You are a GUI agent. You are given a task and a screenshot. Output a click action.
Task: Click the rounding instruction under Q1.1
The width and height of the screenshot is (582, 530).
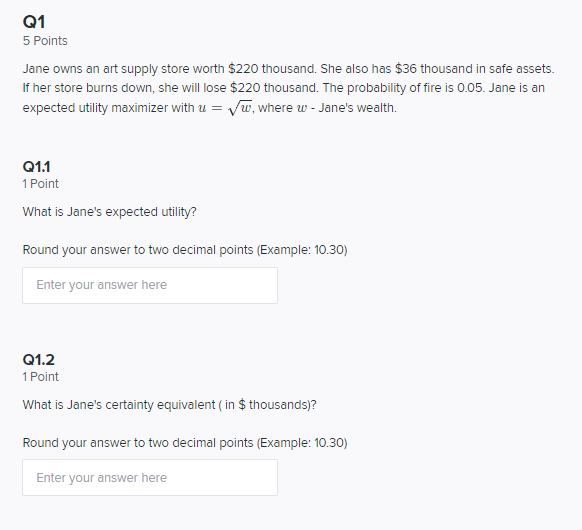pyautogui.click(x=185, y=250)
